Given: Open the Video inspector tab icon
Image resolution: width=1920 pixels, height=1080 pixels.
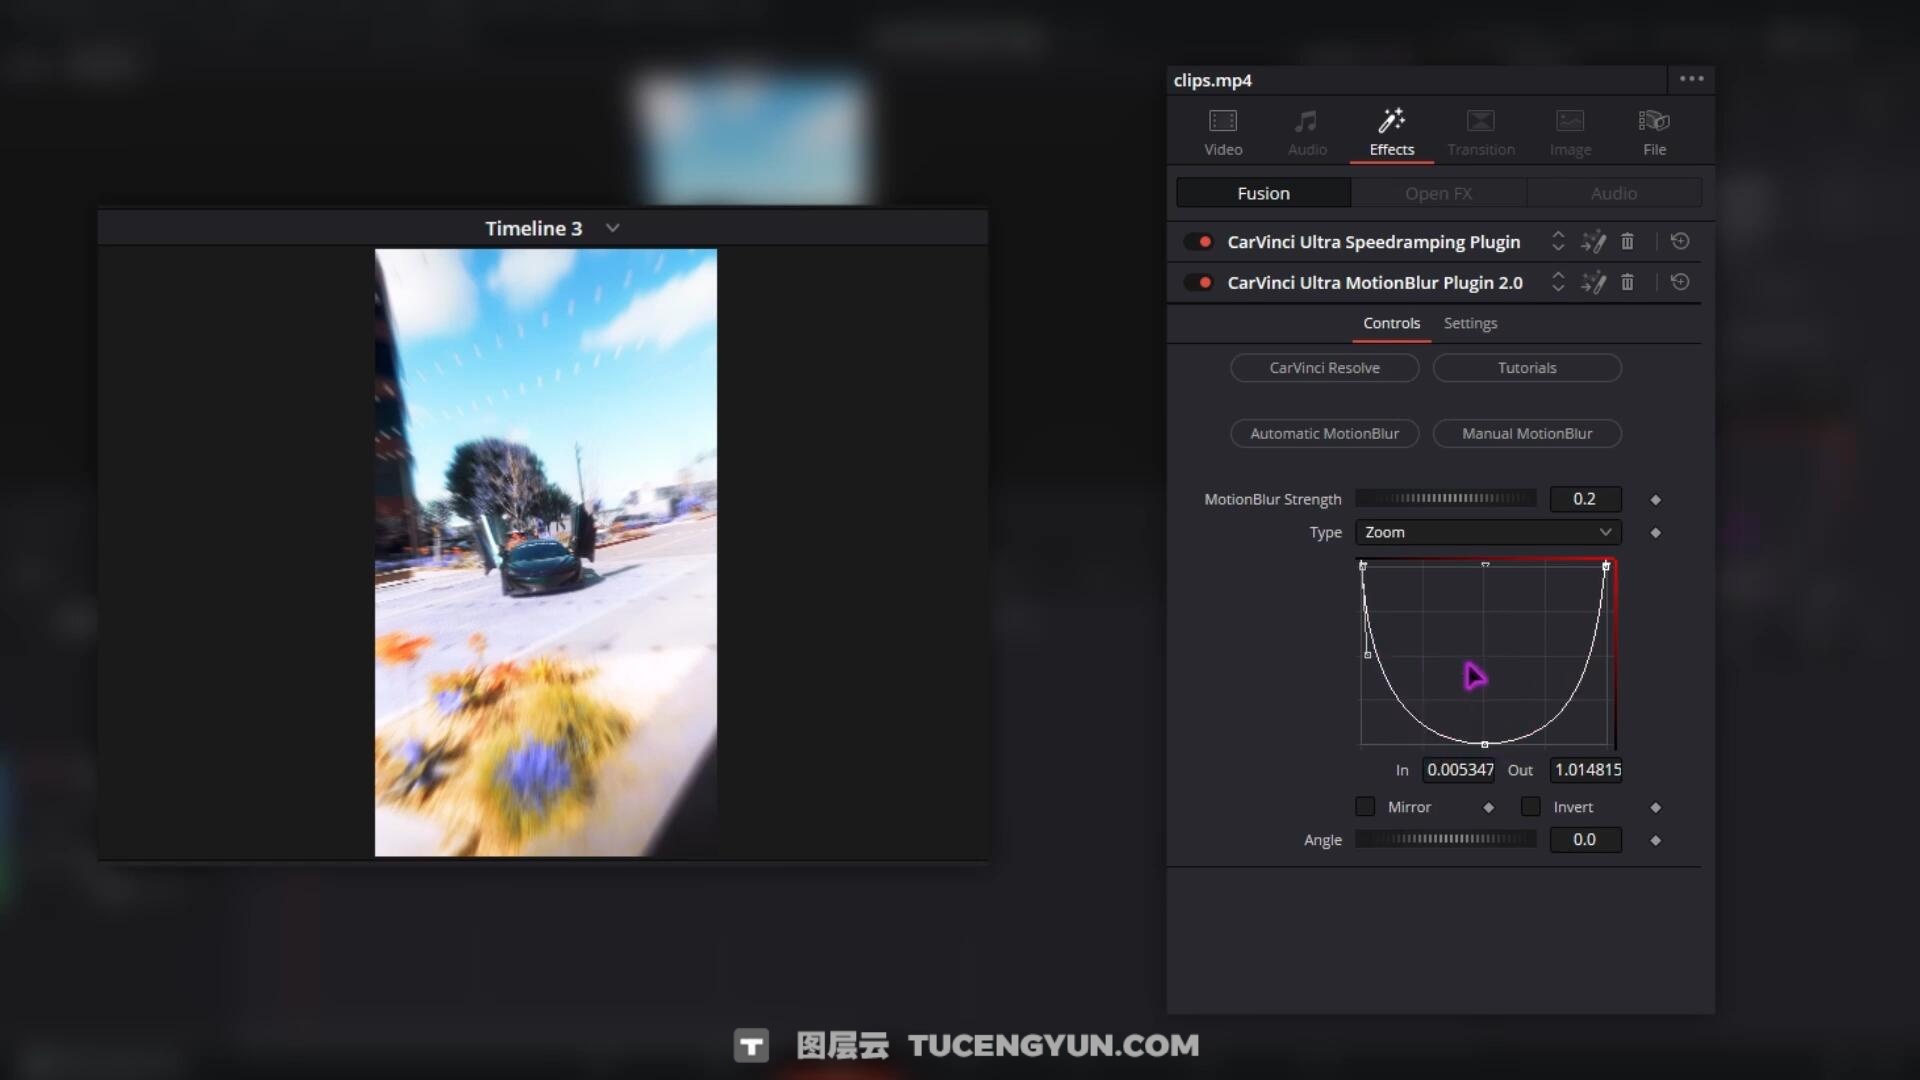Looking at the screenshot, I should 1222,122.
